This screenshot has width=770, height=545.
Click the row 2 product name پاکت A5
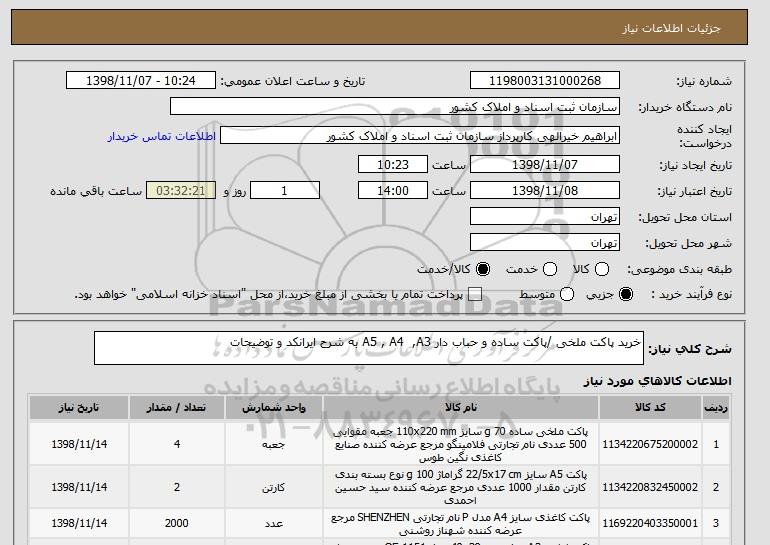(x=461, y=487)
